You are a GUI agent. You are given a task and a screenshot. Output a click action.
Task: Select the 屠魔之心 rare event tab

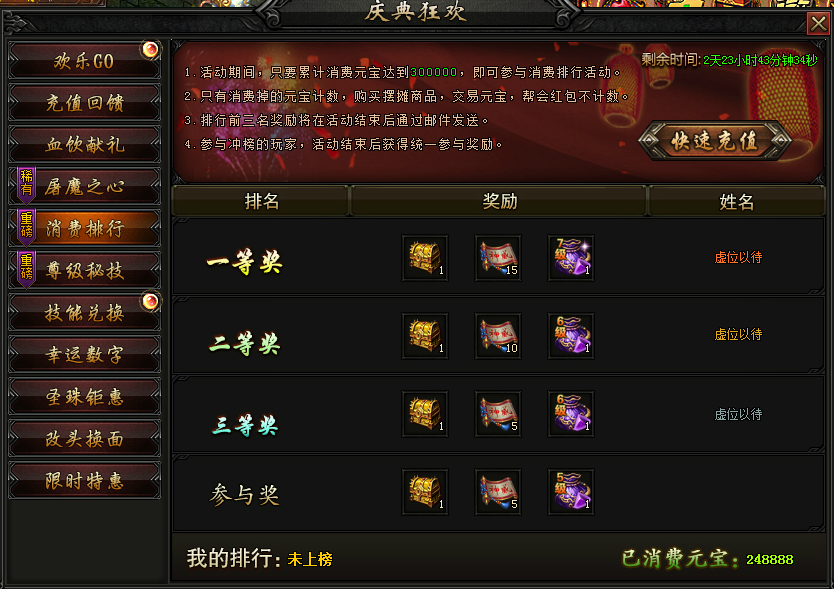84,187
